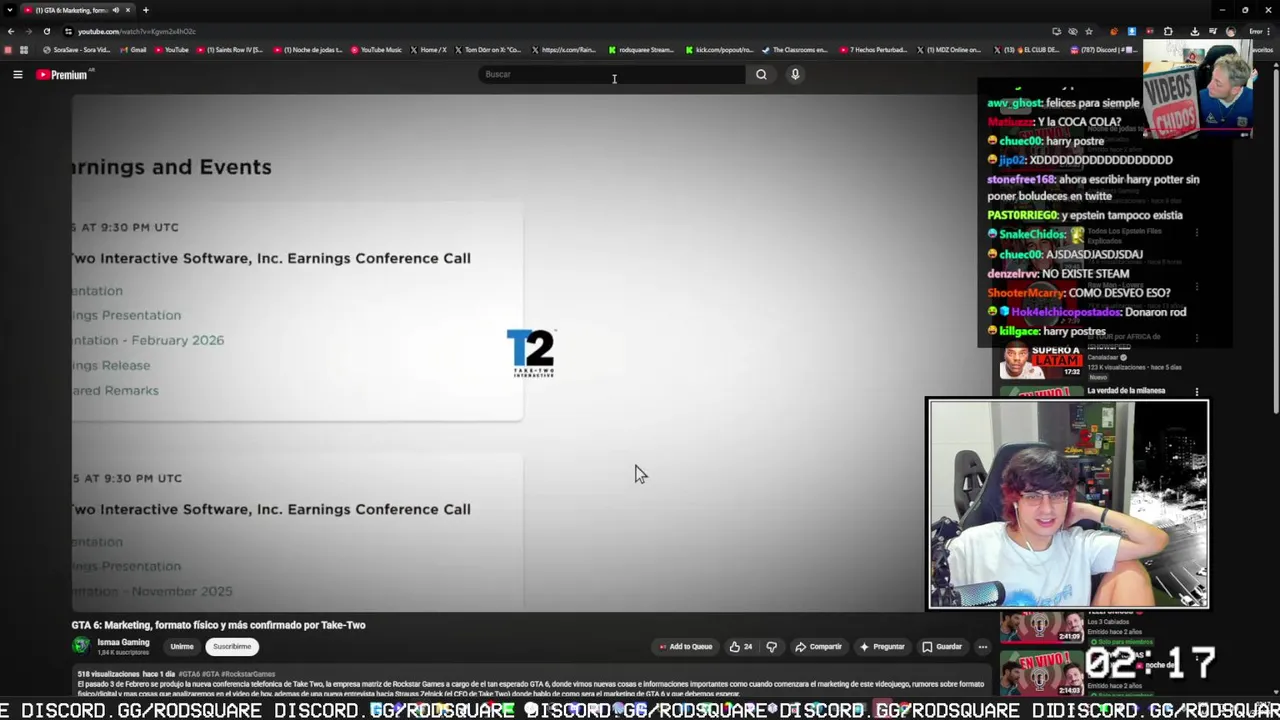Open Noche de jodas bookmark
Image resolution: width=1280 pixels, height=720 pixels.
[x=308, y=50]
